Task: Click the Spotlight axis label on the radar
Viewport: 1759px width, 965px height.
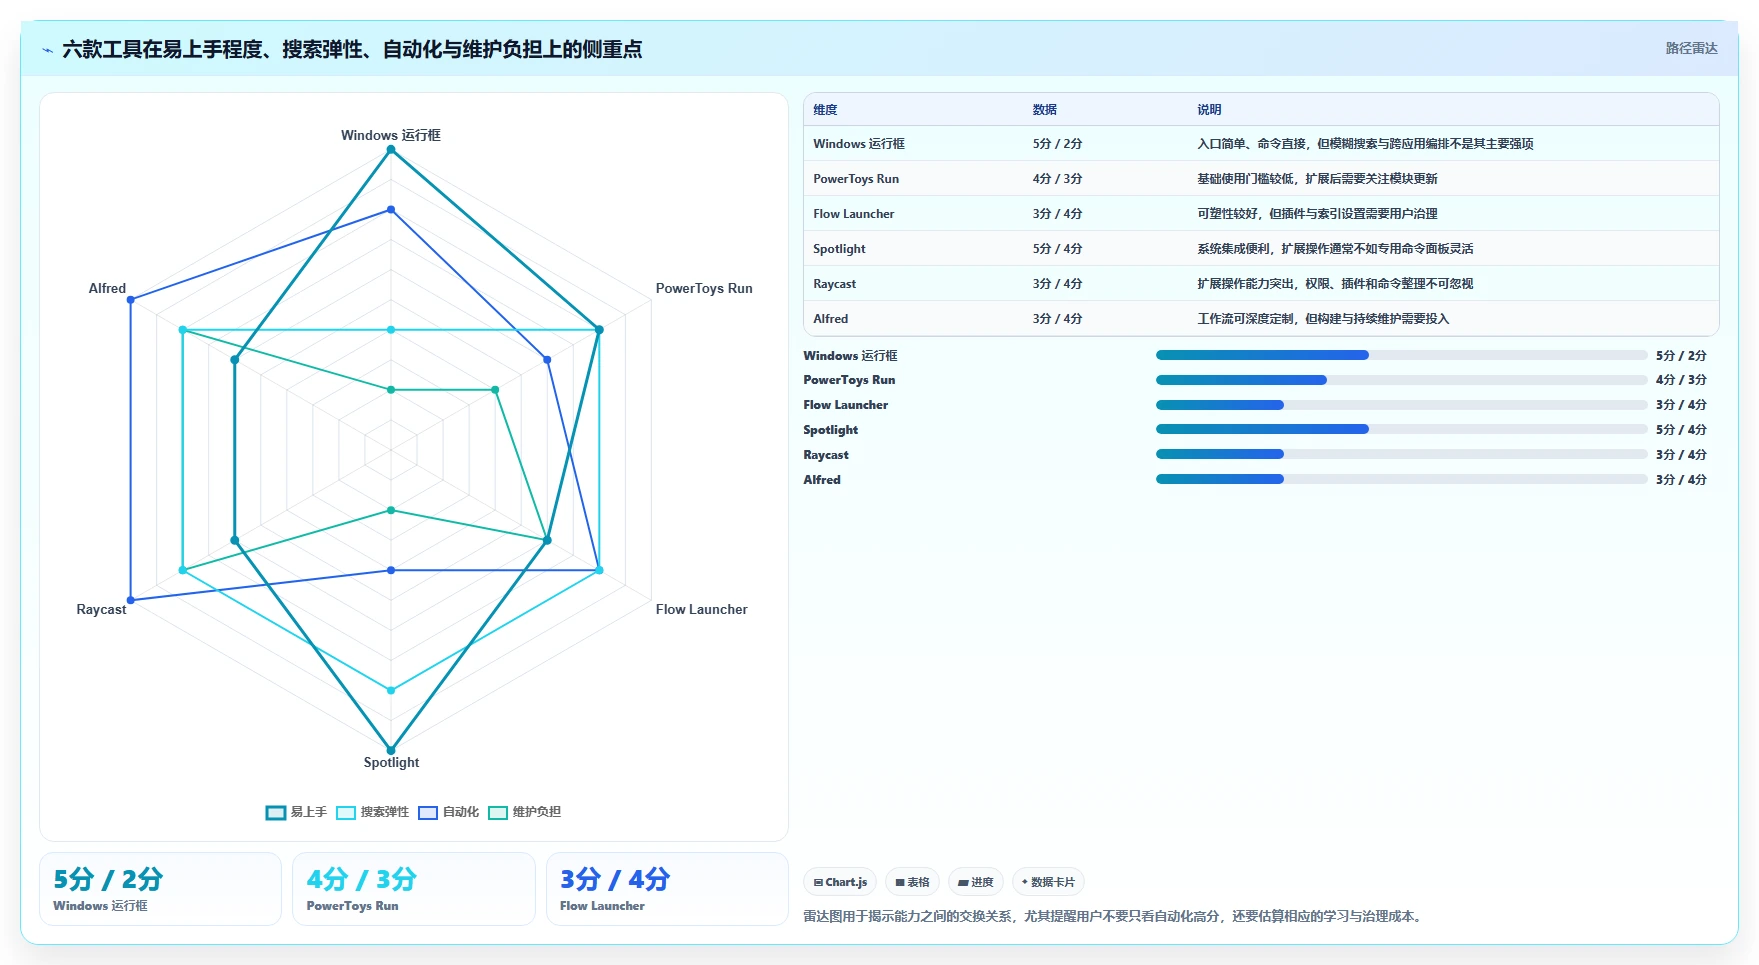Action: click(391, 762)
